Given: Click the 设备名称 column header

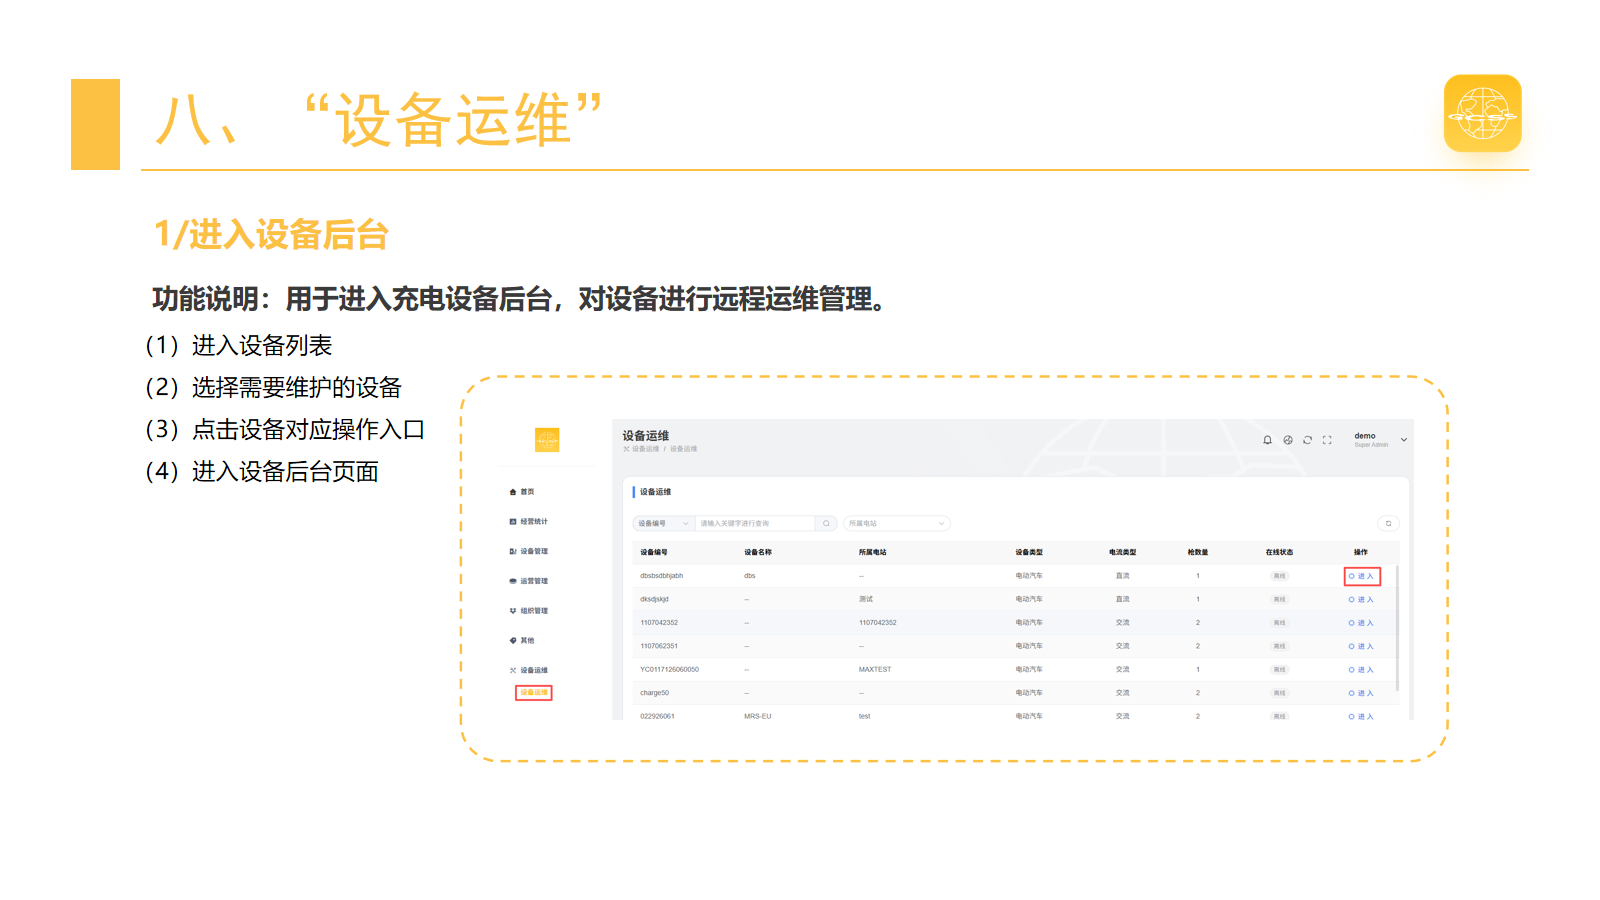Looking at the screenshot, I should tap(758, 552).
